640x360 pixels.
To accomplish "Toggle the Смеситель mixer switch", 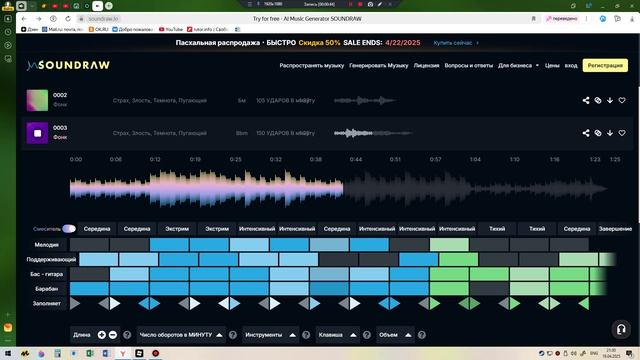I will point(69,229).
